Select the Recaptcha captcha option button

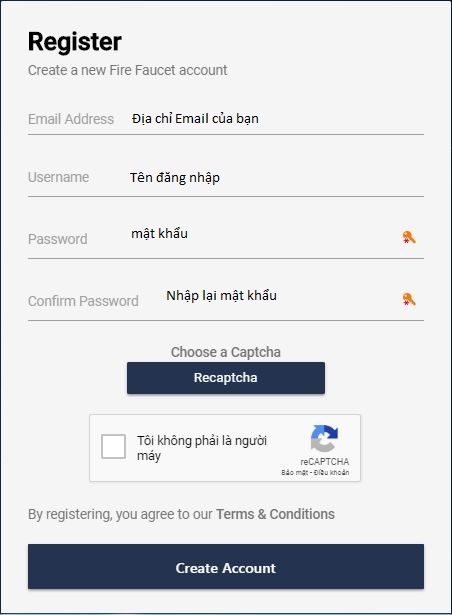point(226,378)
